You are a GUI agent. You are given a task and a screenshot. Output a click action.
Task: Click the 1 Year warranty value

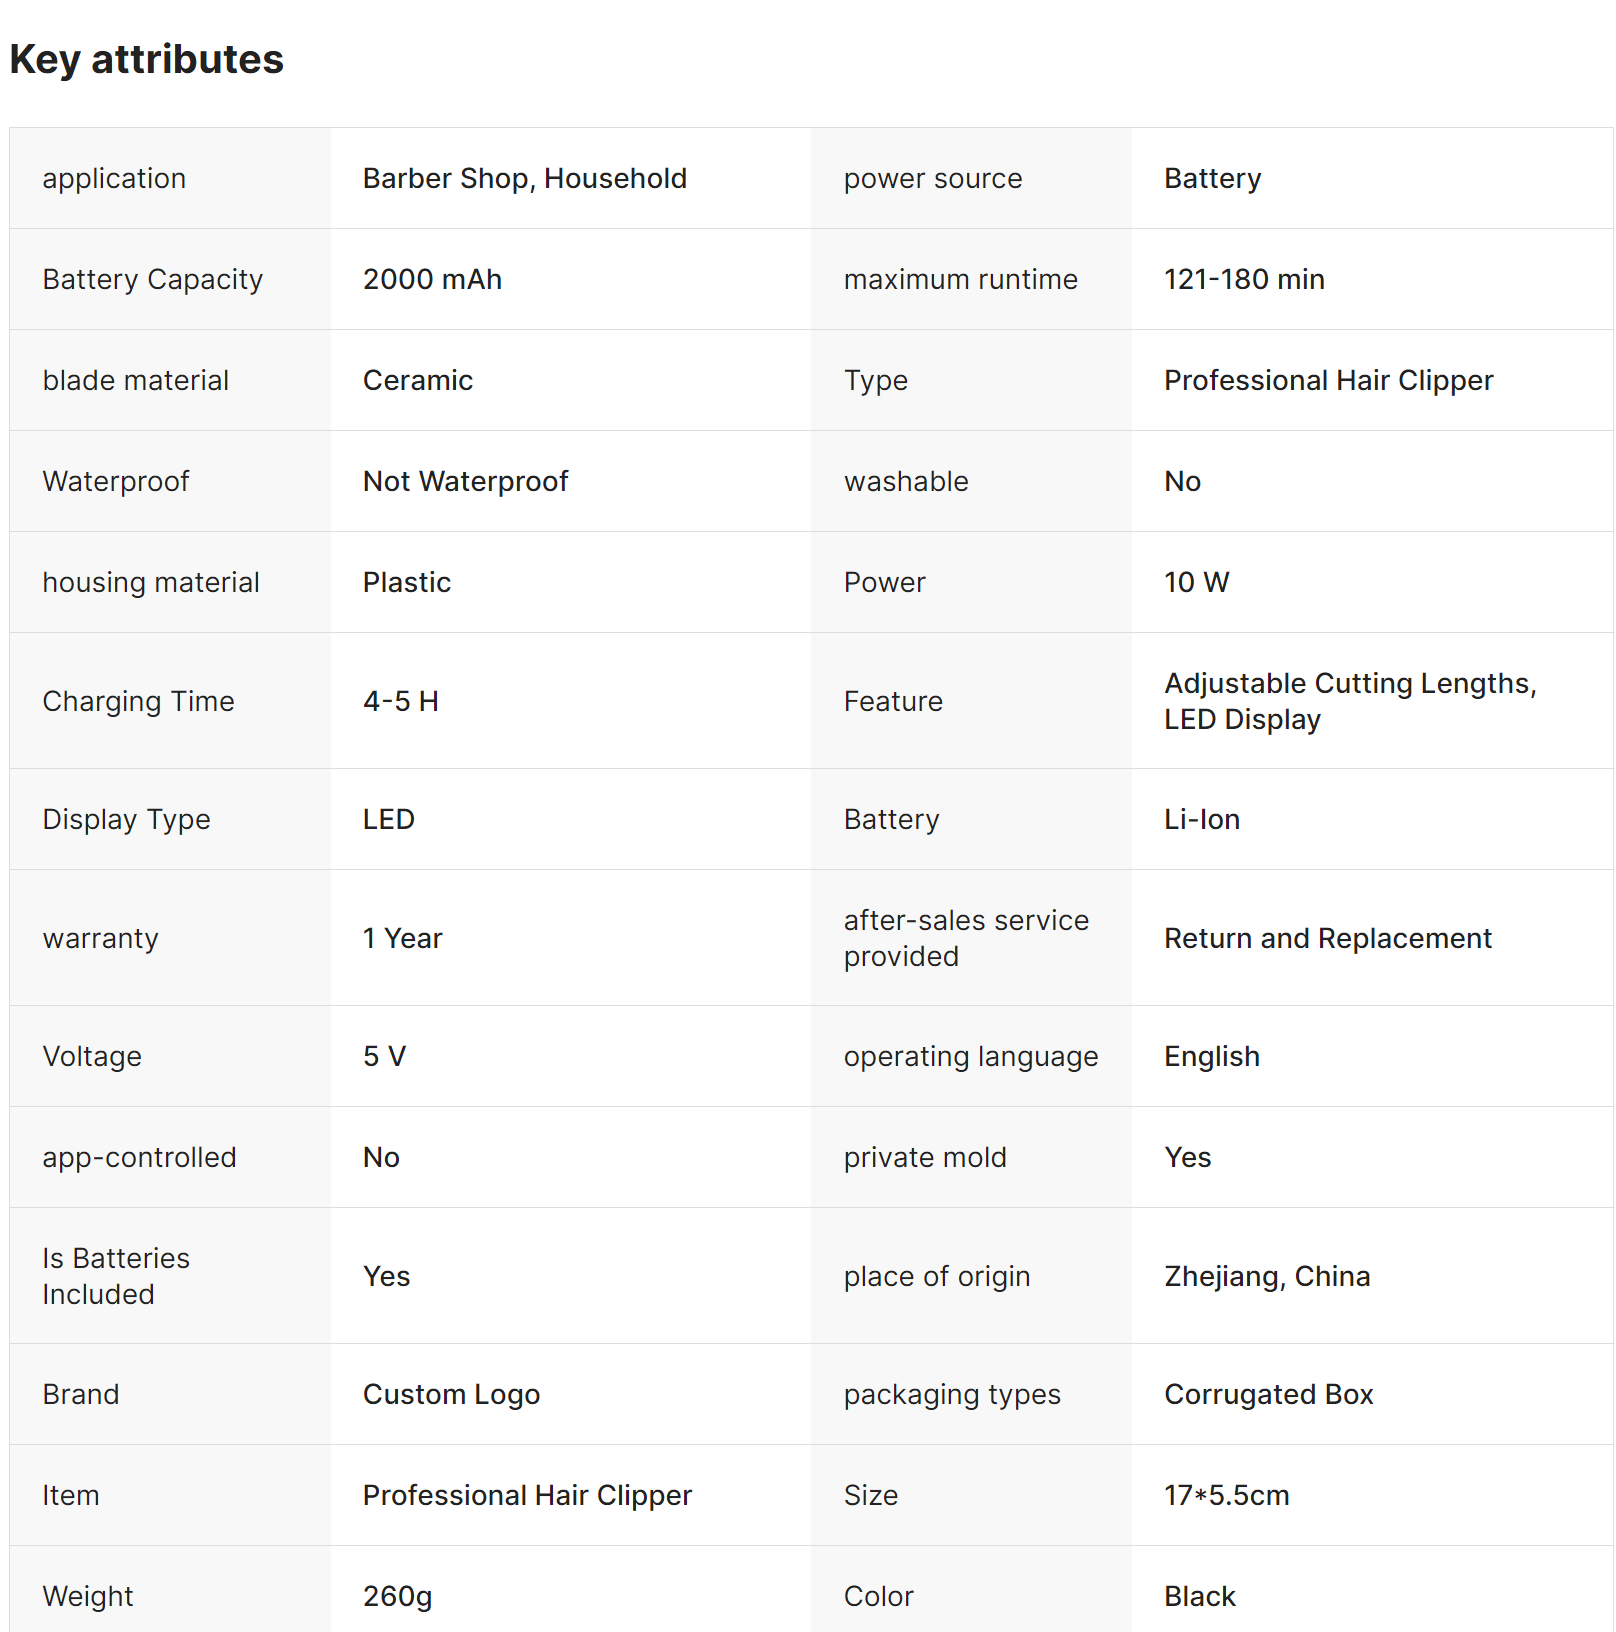point(402,938)
